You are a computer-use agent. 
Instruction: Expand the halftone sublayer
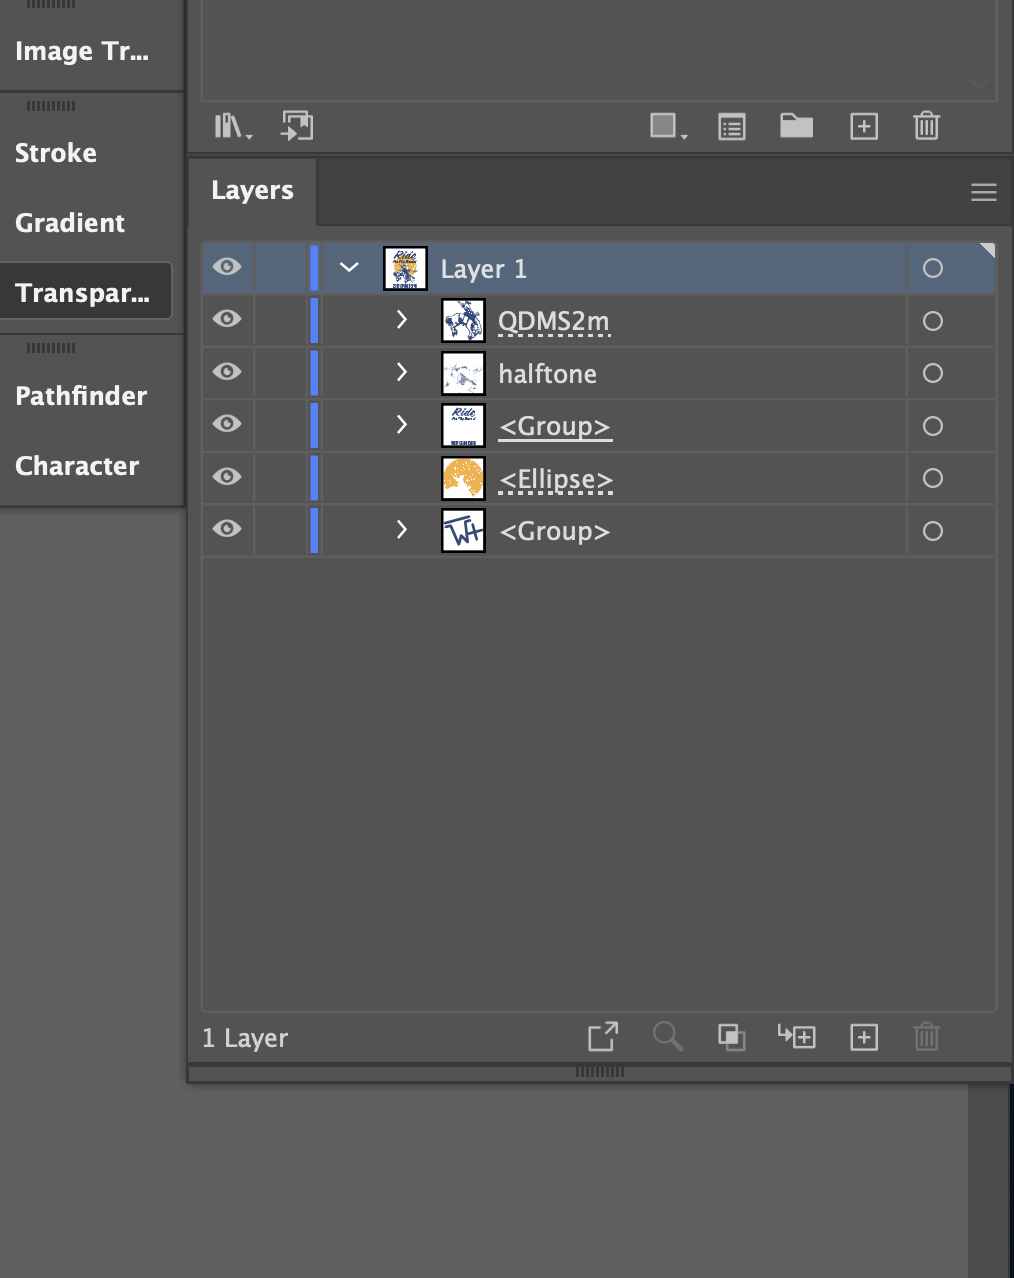point(402,372)
